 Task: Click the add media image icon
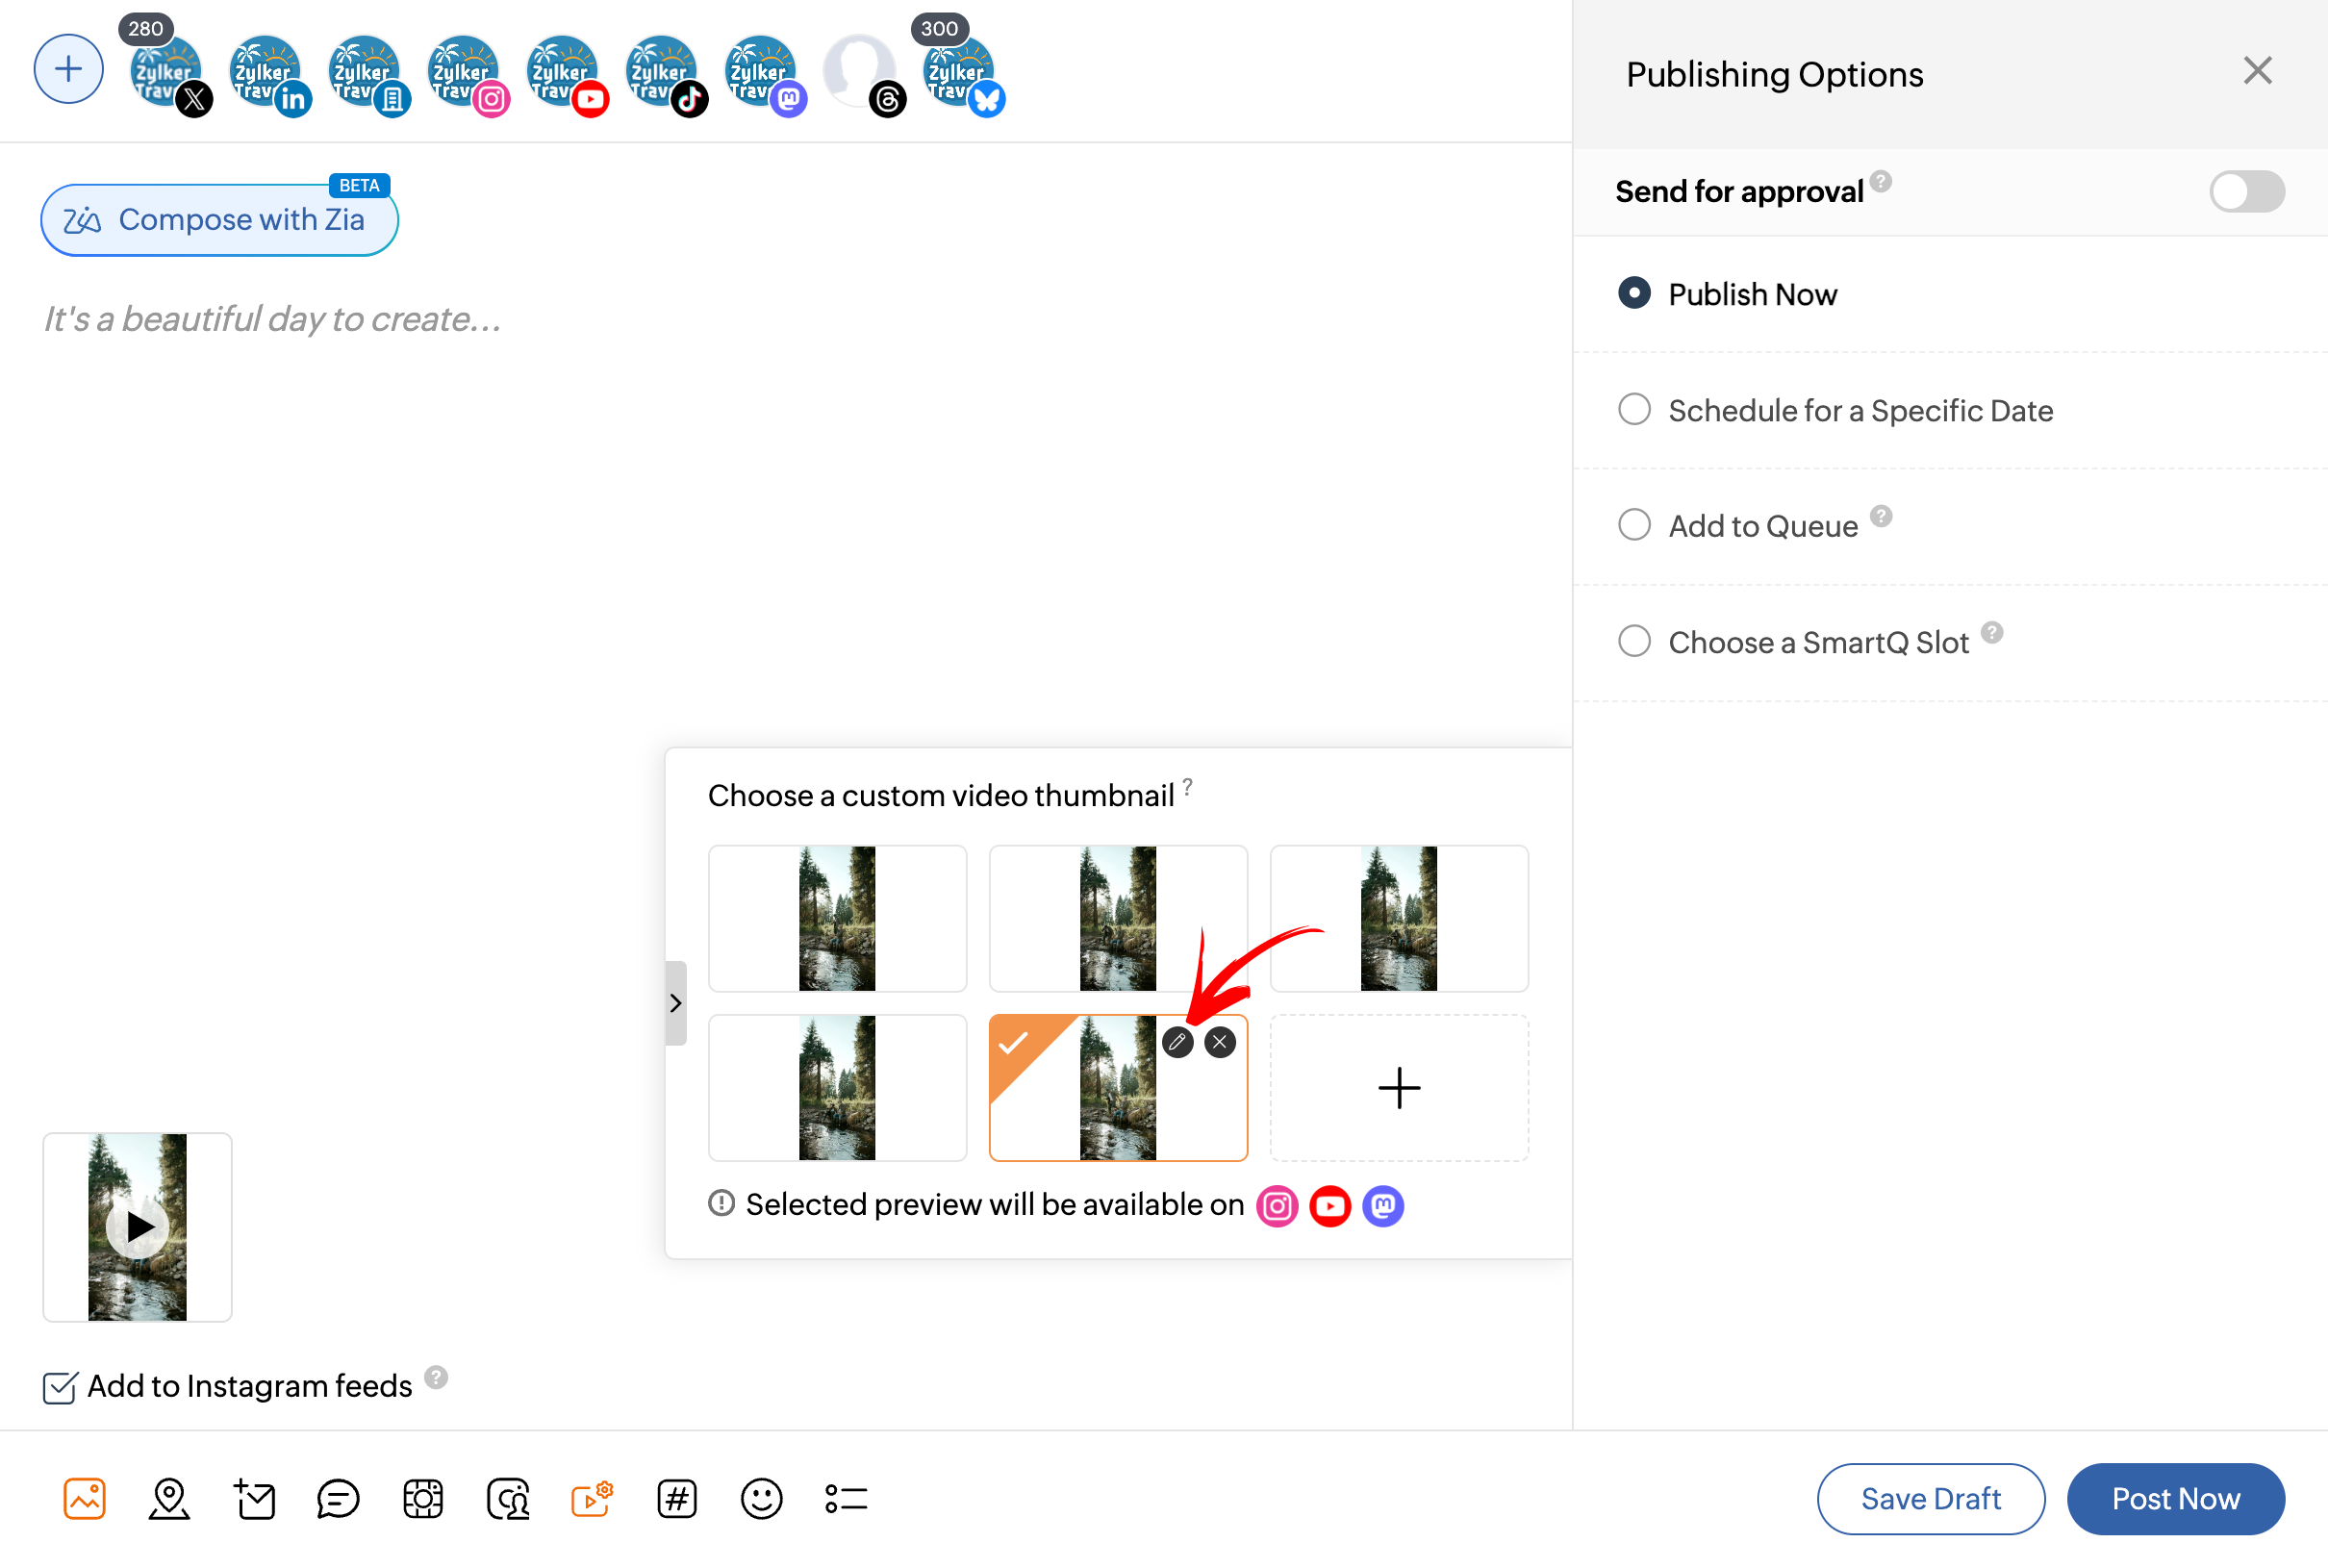84,1498
